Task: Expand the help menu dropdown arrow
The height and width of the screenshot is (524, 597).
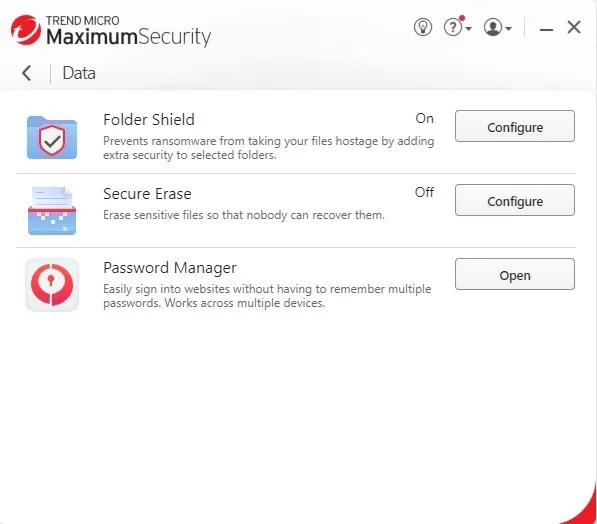Action: (469, 29)
